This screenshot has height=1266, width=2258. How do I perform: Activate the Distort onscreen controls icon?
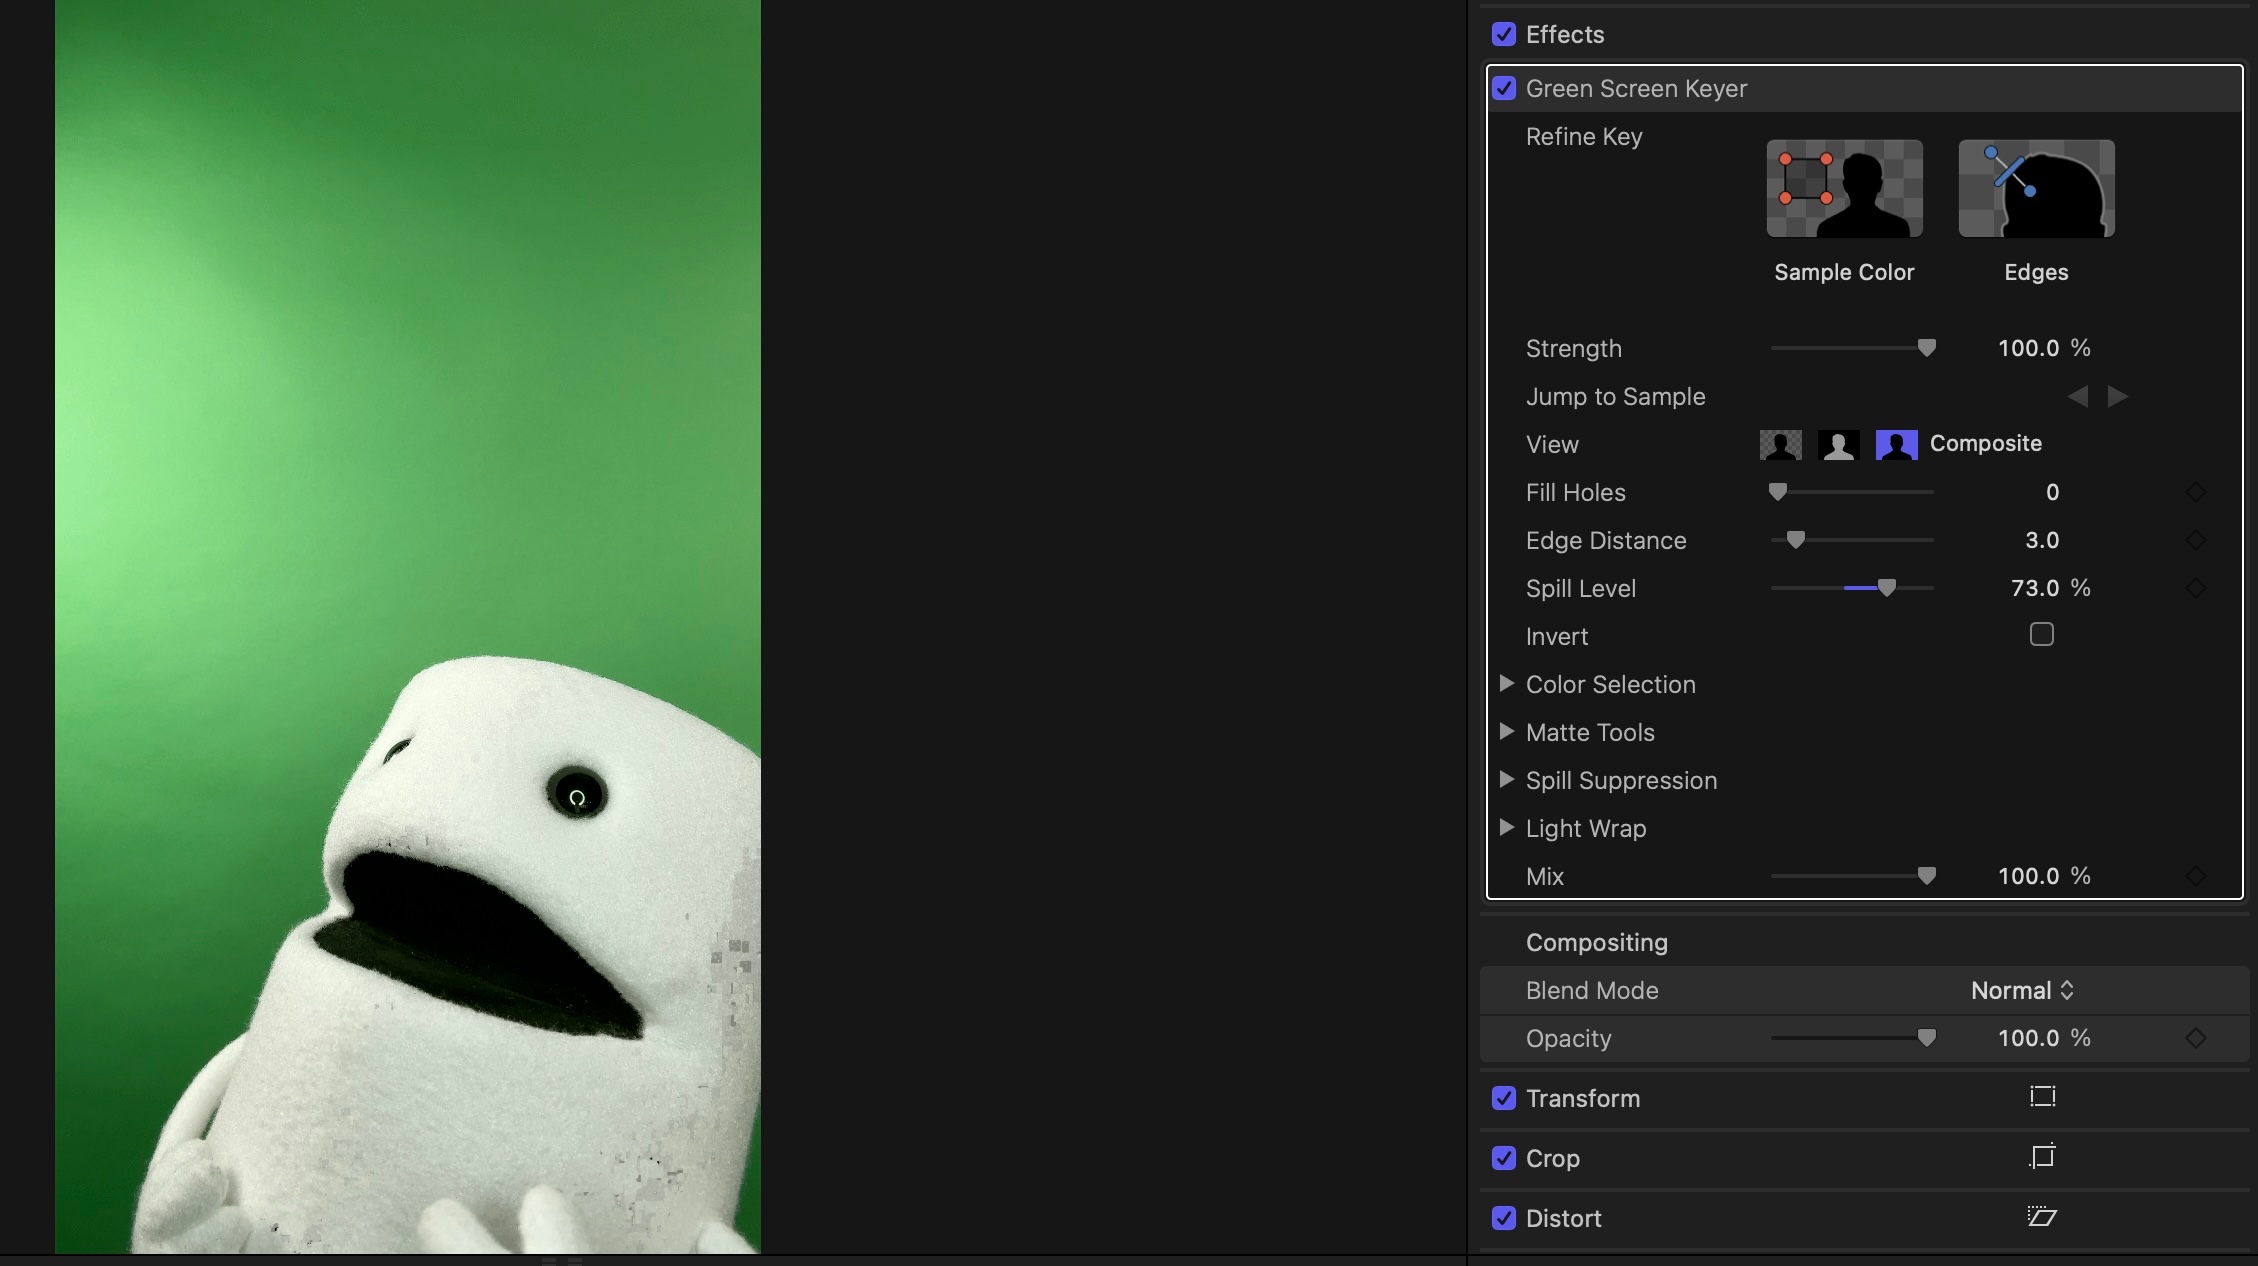point(2042,1217)
